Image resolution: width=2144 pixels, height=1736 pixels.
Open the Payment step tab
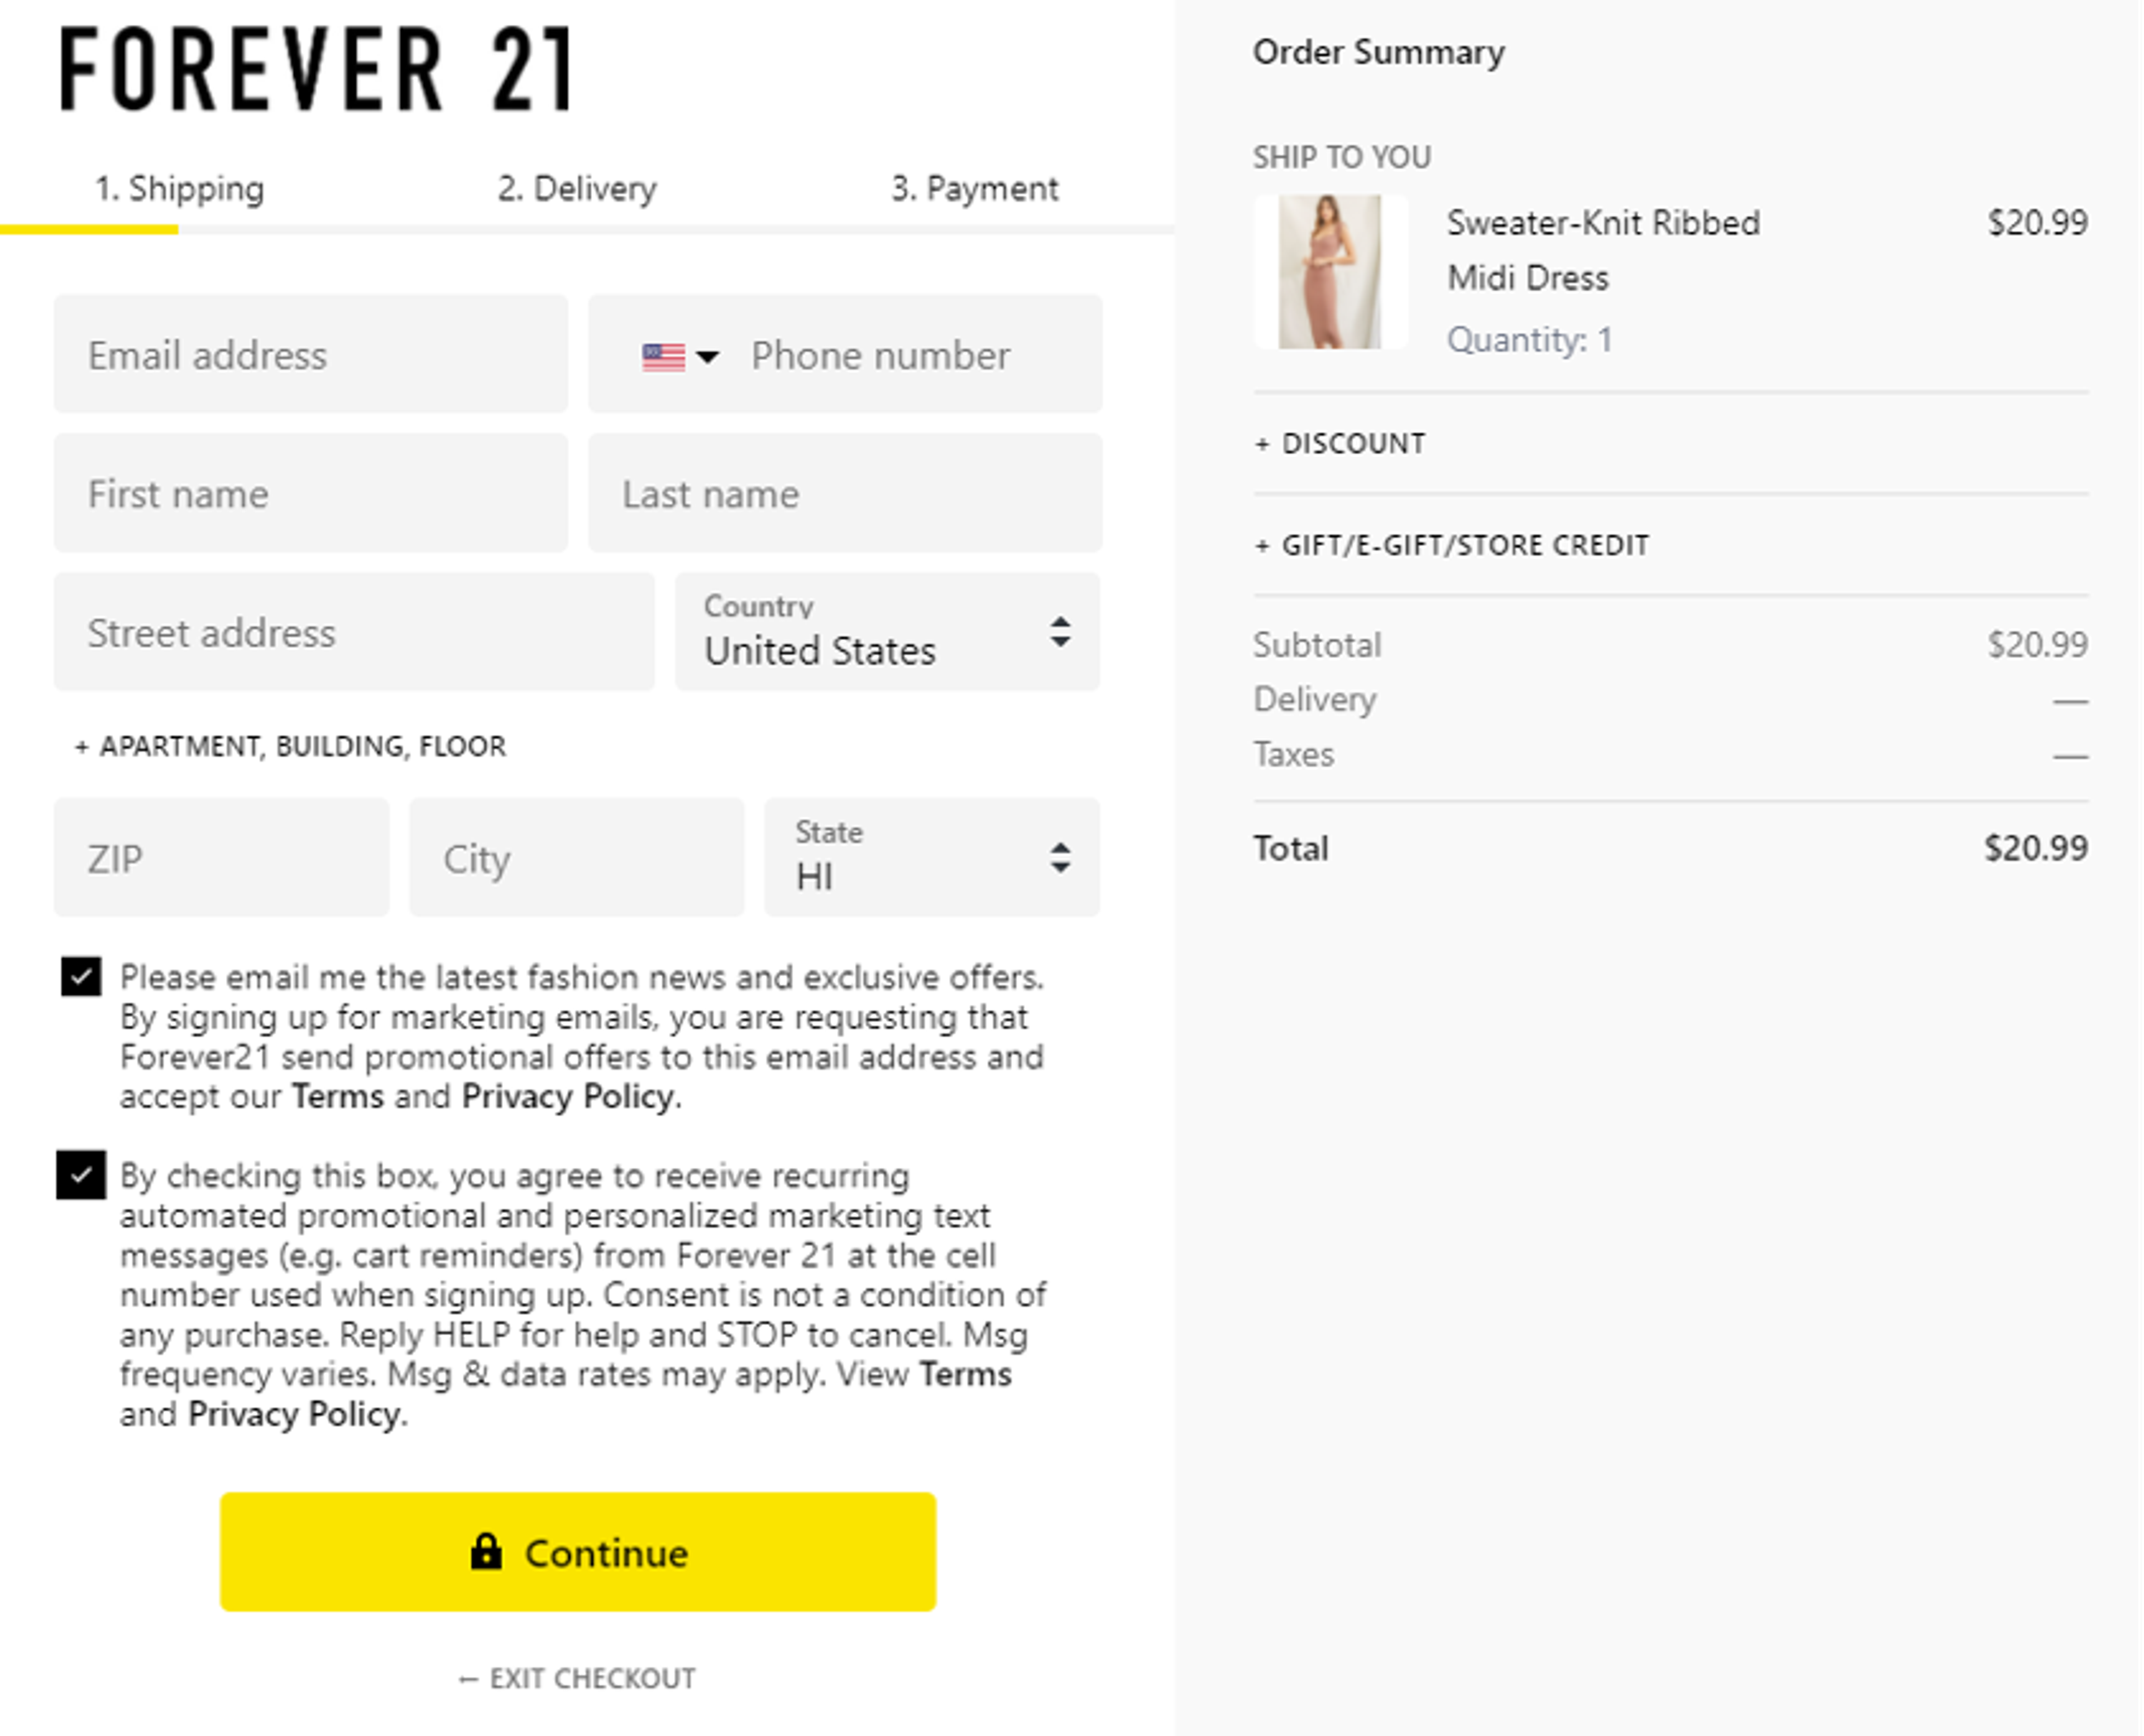tap(976, 188)
